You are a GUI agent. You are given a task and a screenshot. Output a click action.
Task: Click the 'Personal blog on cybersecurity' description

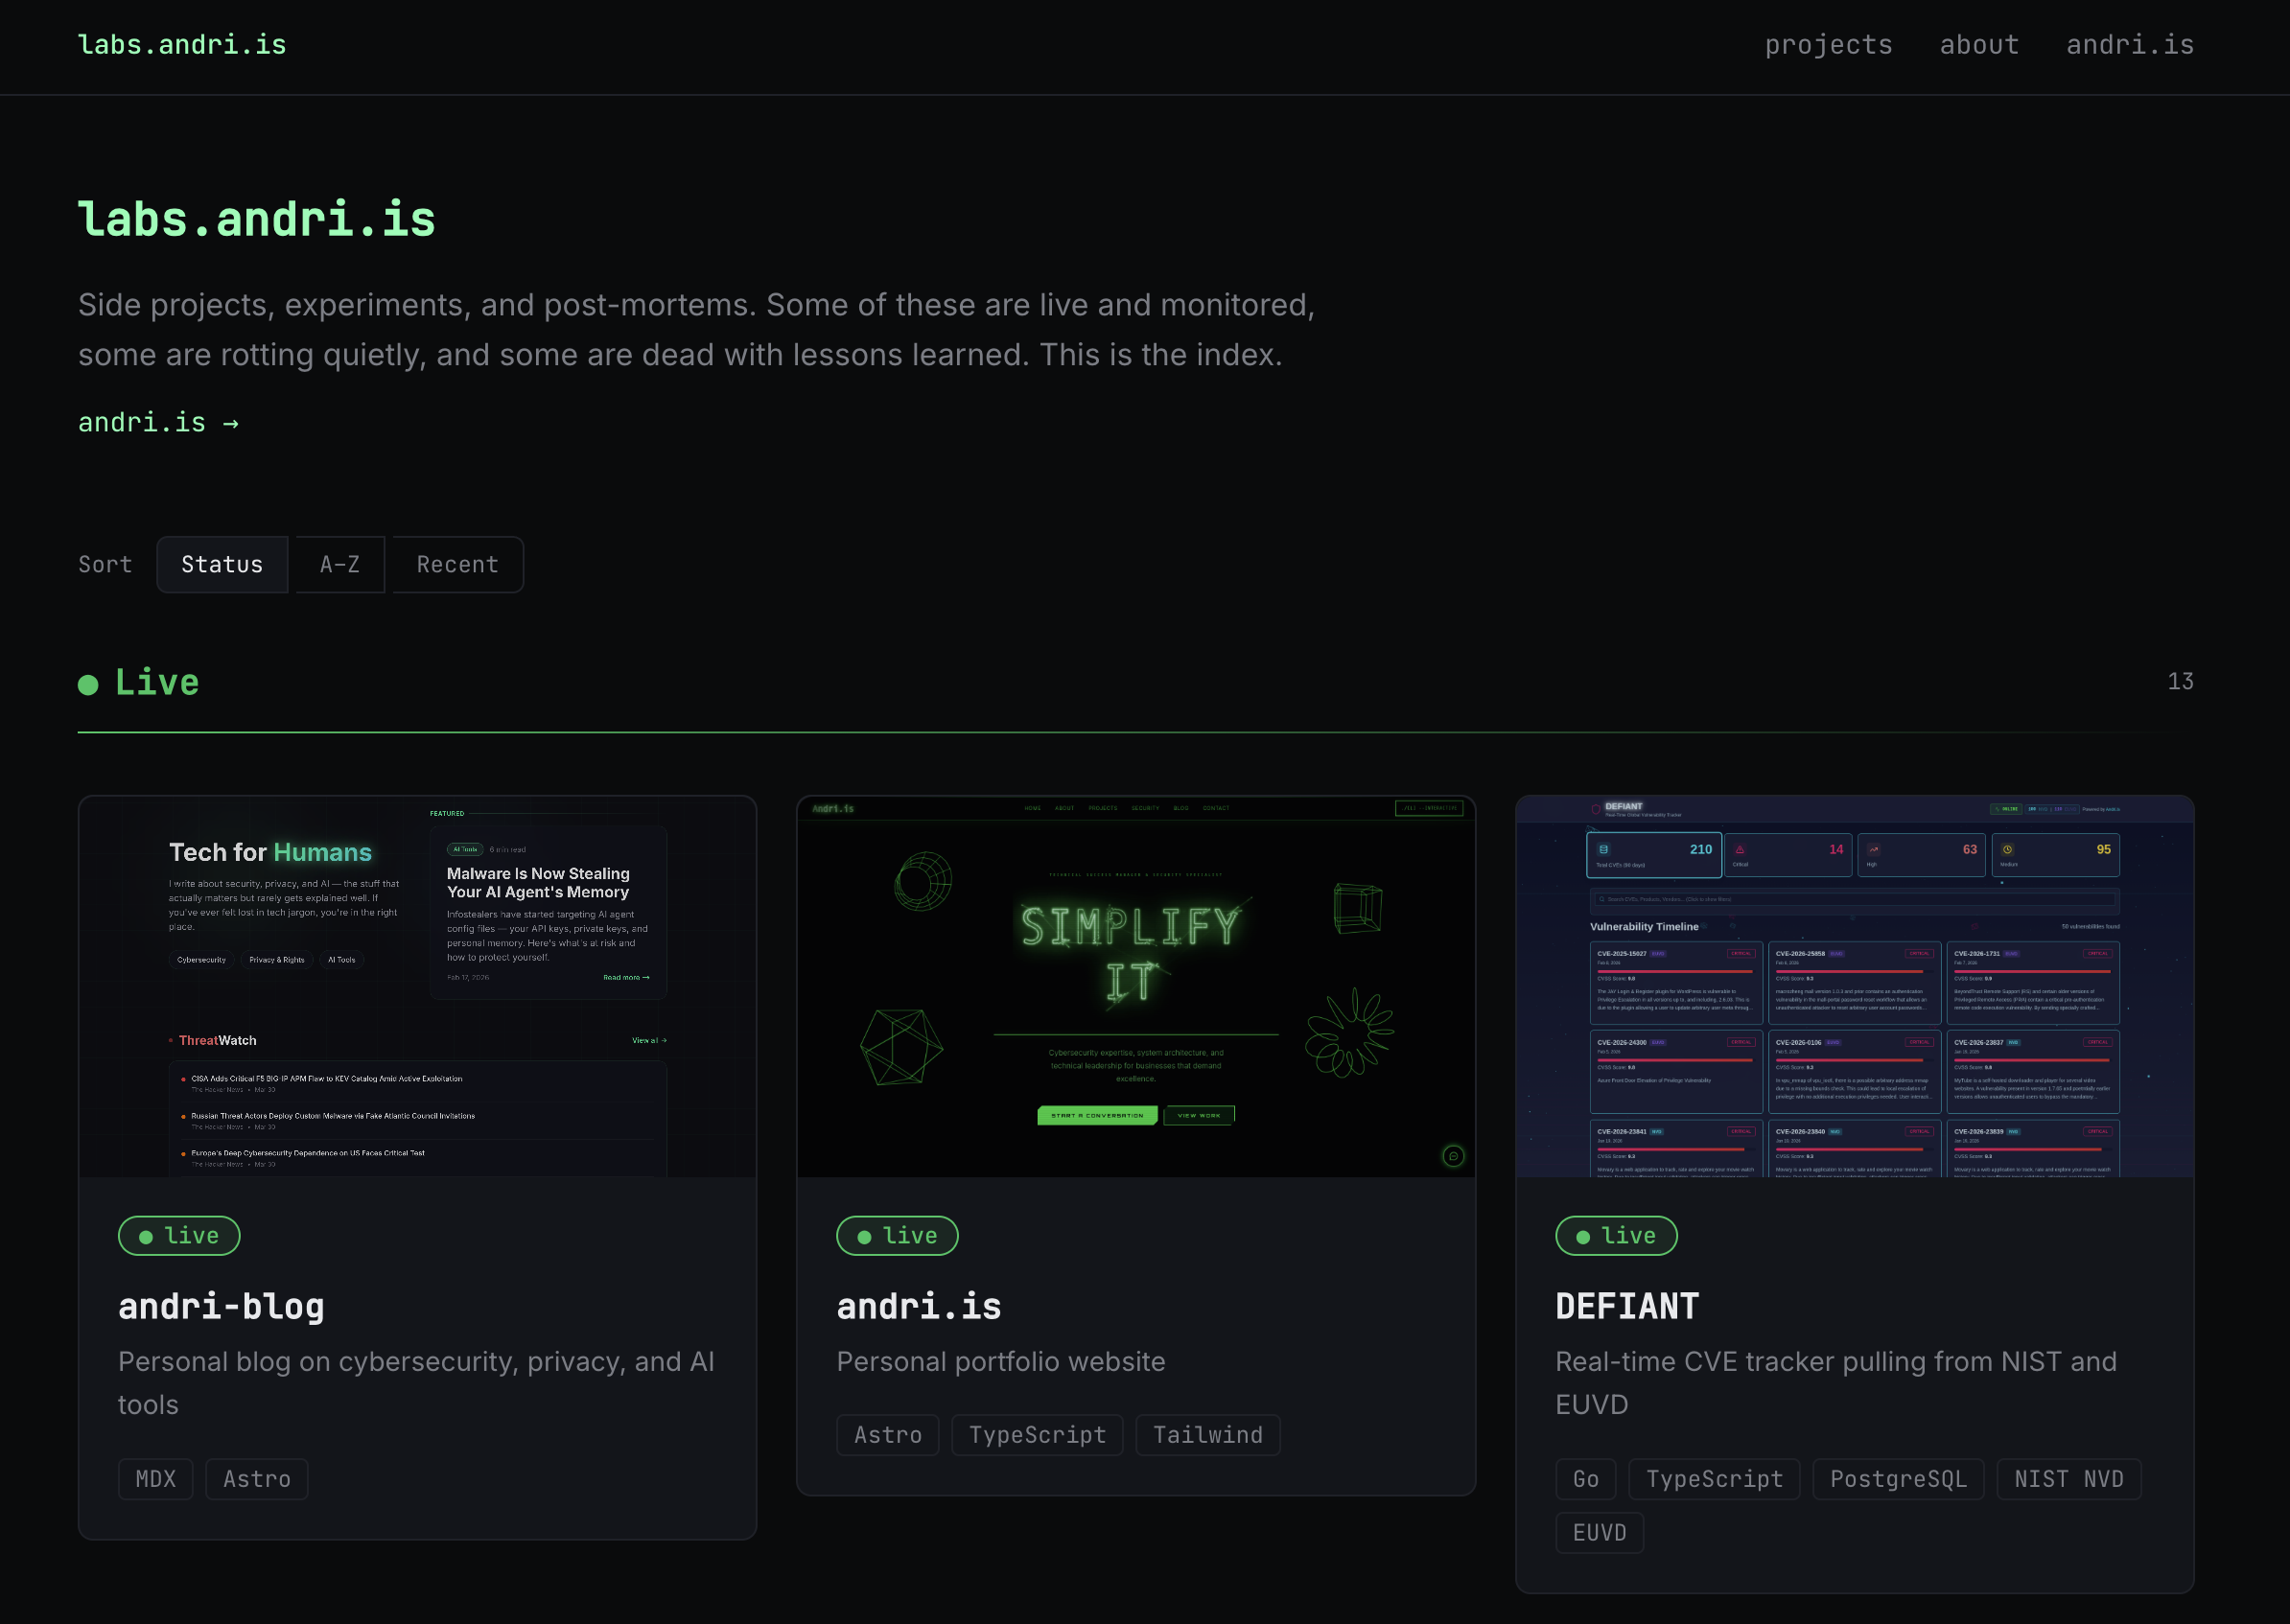tap(416, 1383)
